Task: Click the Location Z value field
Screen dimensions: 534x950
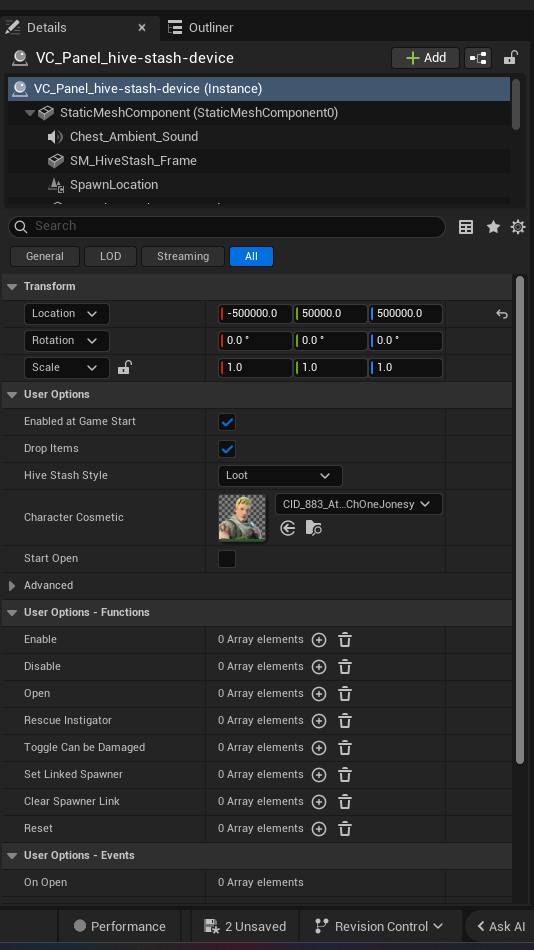Action: (x=406, y=314)
